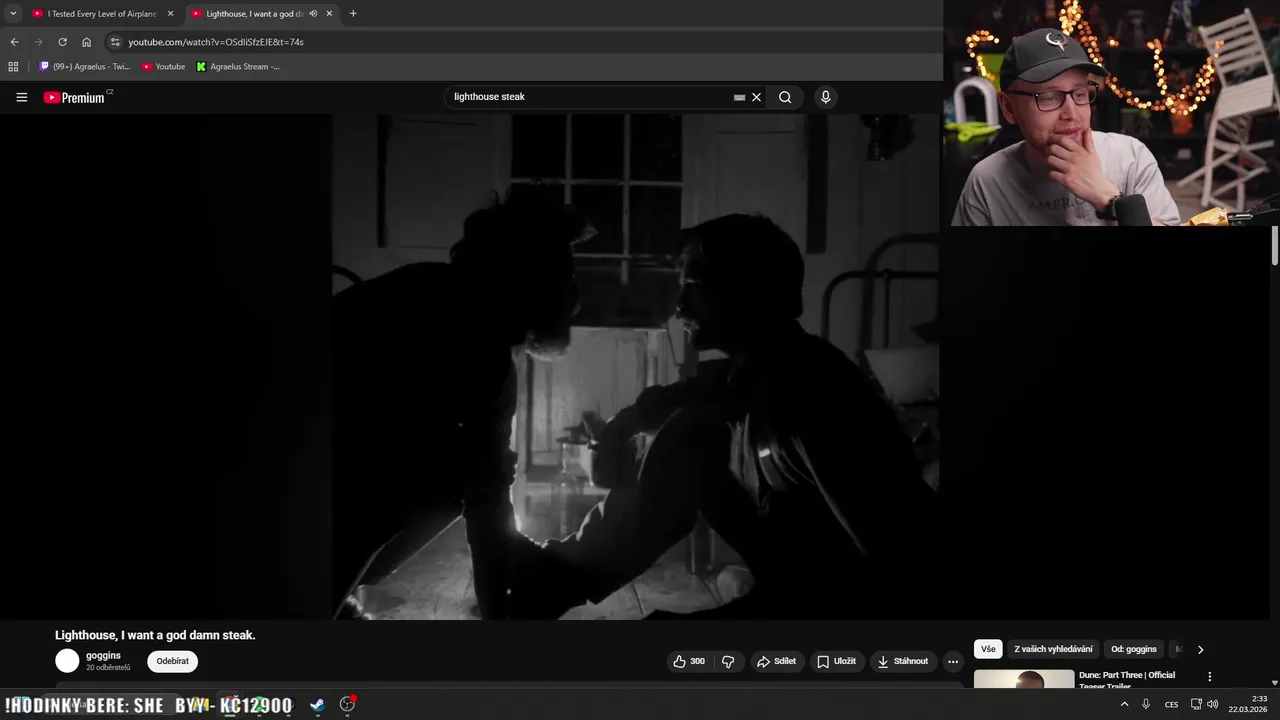Like the video with 300 likes
The width and height of the screenshot is (1280, 720).
(x=689, y=661)
